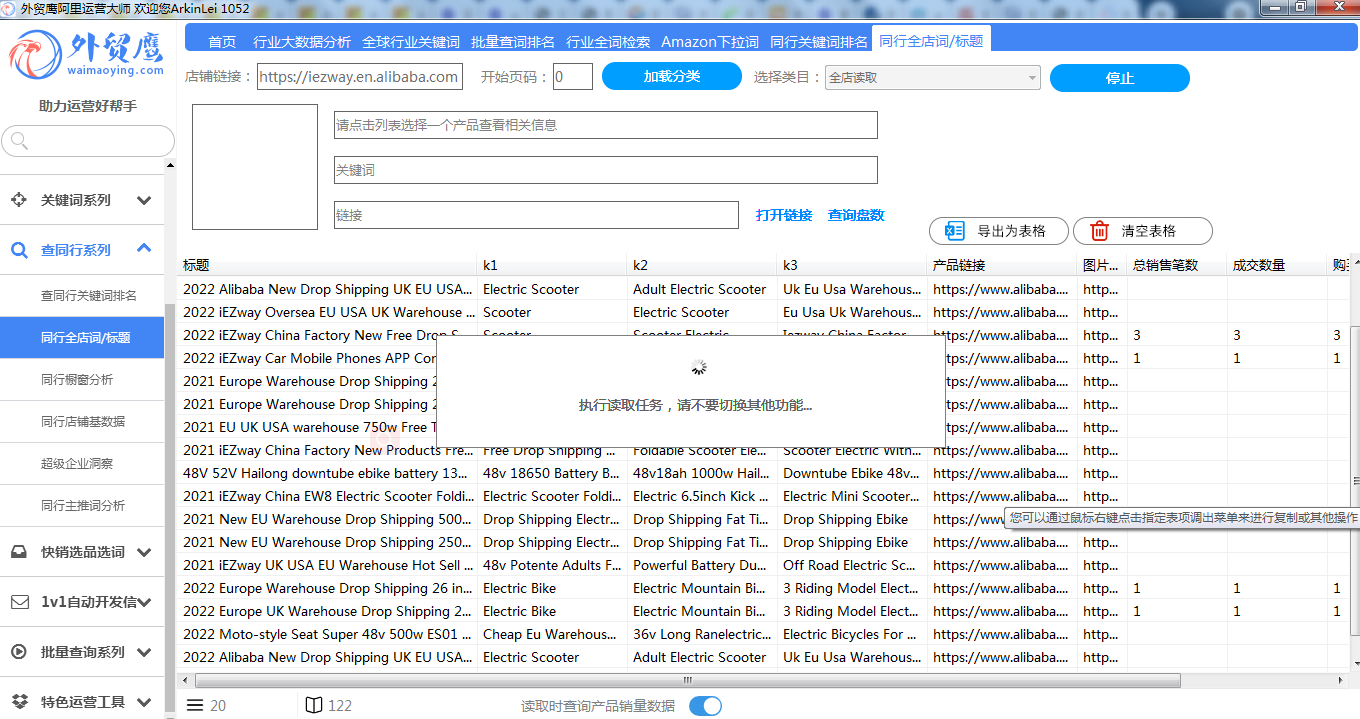Click the 查询盘数 link
This screenshot has height=719, width=1360.
pos(856,215)
